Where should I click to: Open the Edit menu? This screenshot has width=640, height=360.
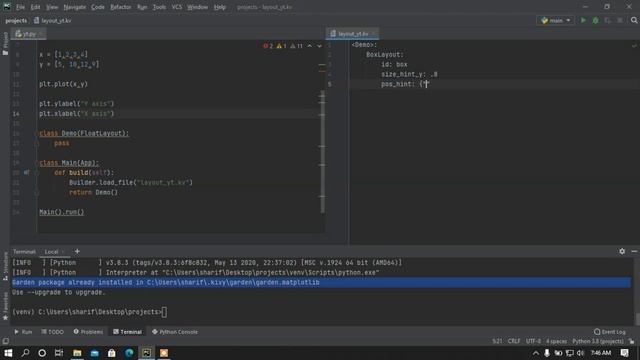click(36, 7)
